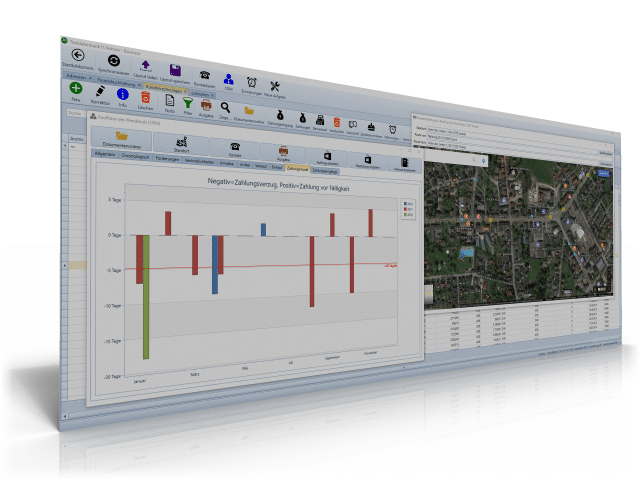Open Dokumentenordner folder in second toolbar

click(249, 111)
